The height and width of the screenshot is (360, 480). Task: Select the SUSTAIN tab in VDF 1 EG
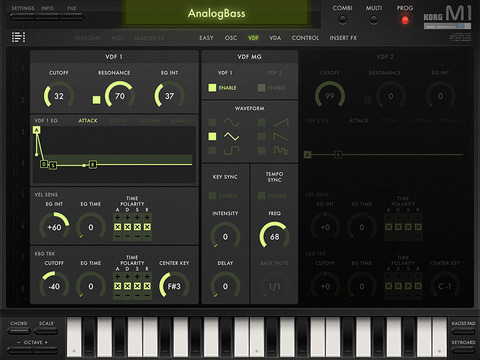pyautogui.click(x=150, y=121)
